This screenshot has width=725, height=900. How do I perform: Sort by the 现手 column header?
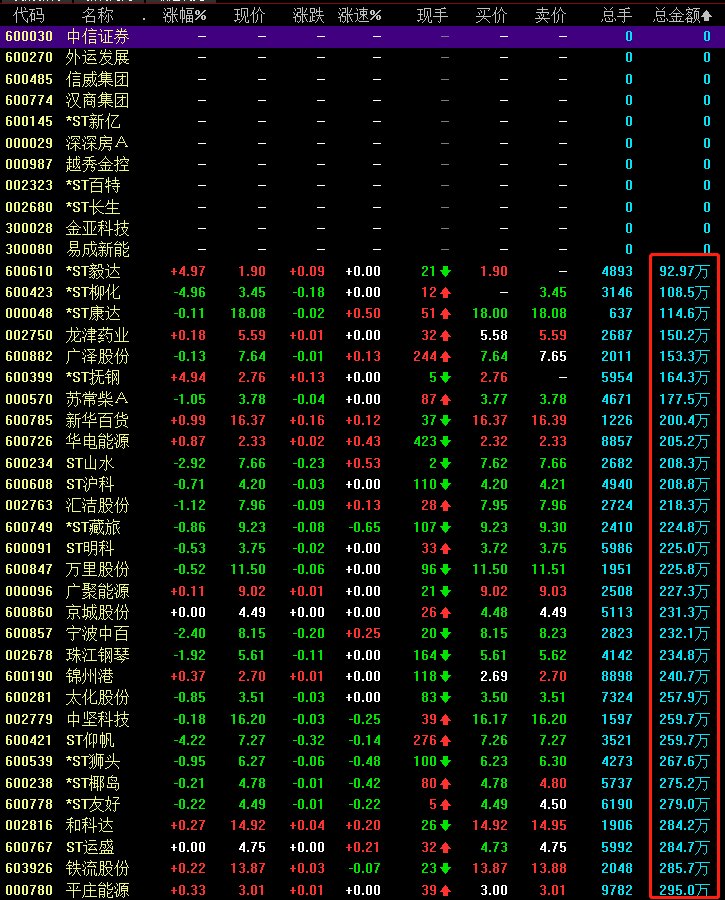tap(432, 15)
